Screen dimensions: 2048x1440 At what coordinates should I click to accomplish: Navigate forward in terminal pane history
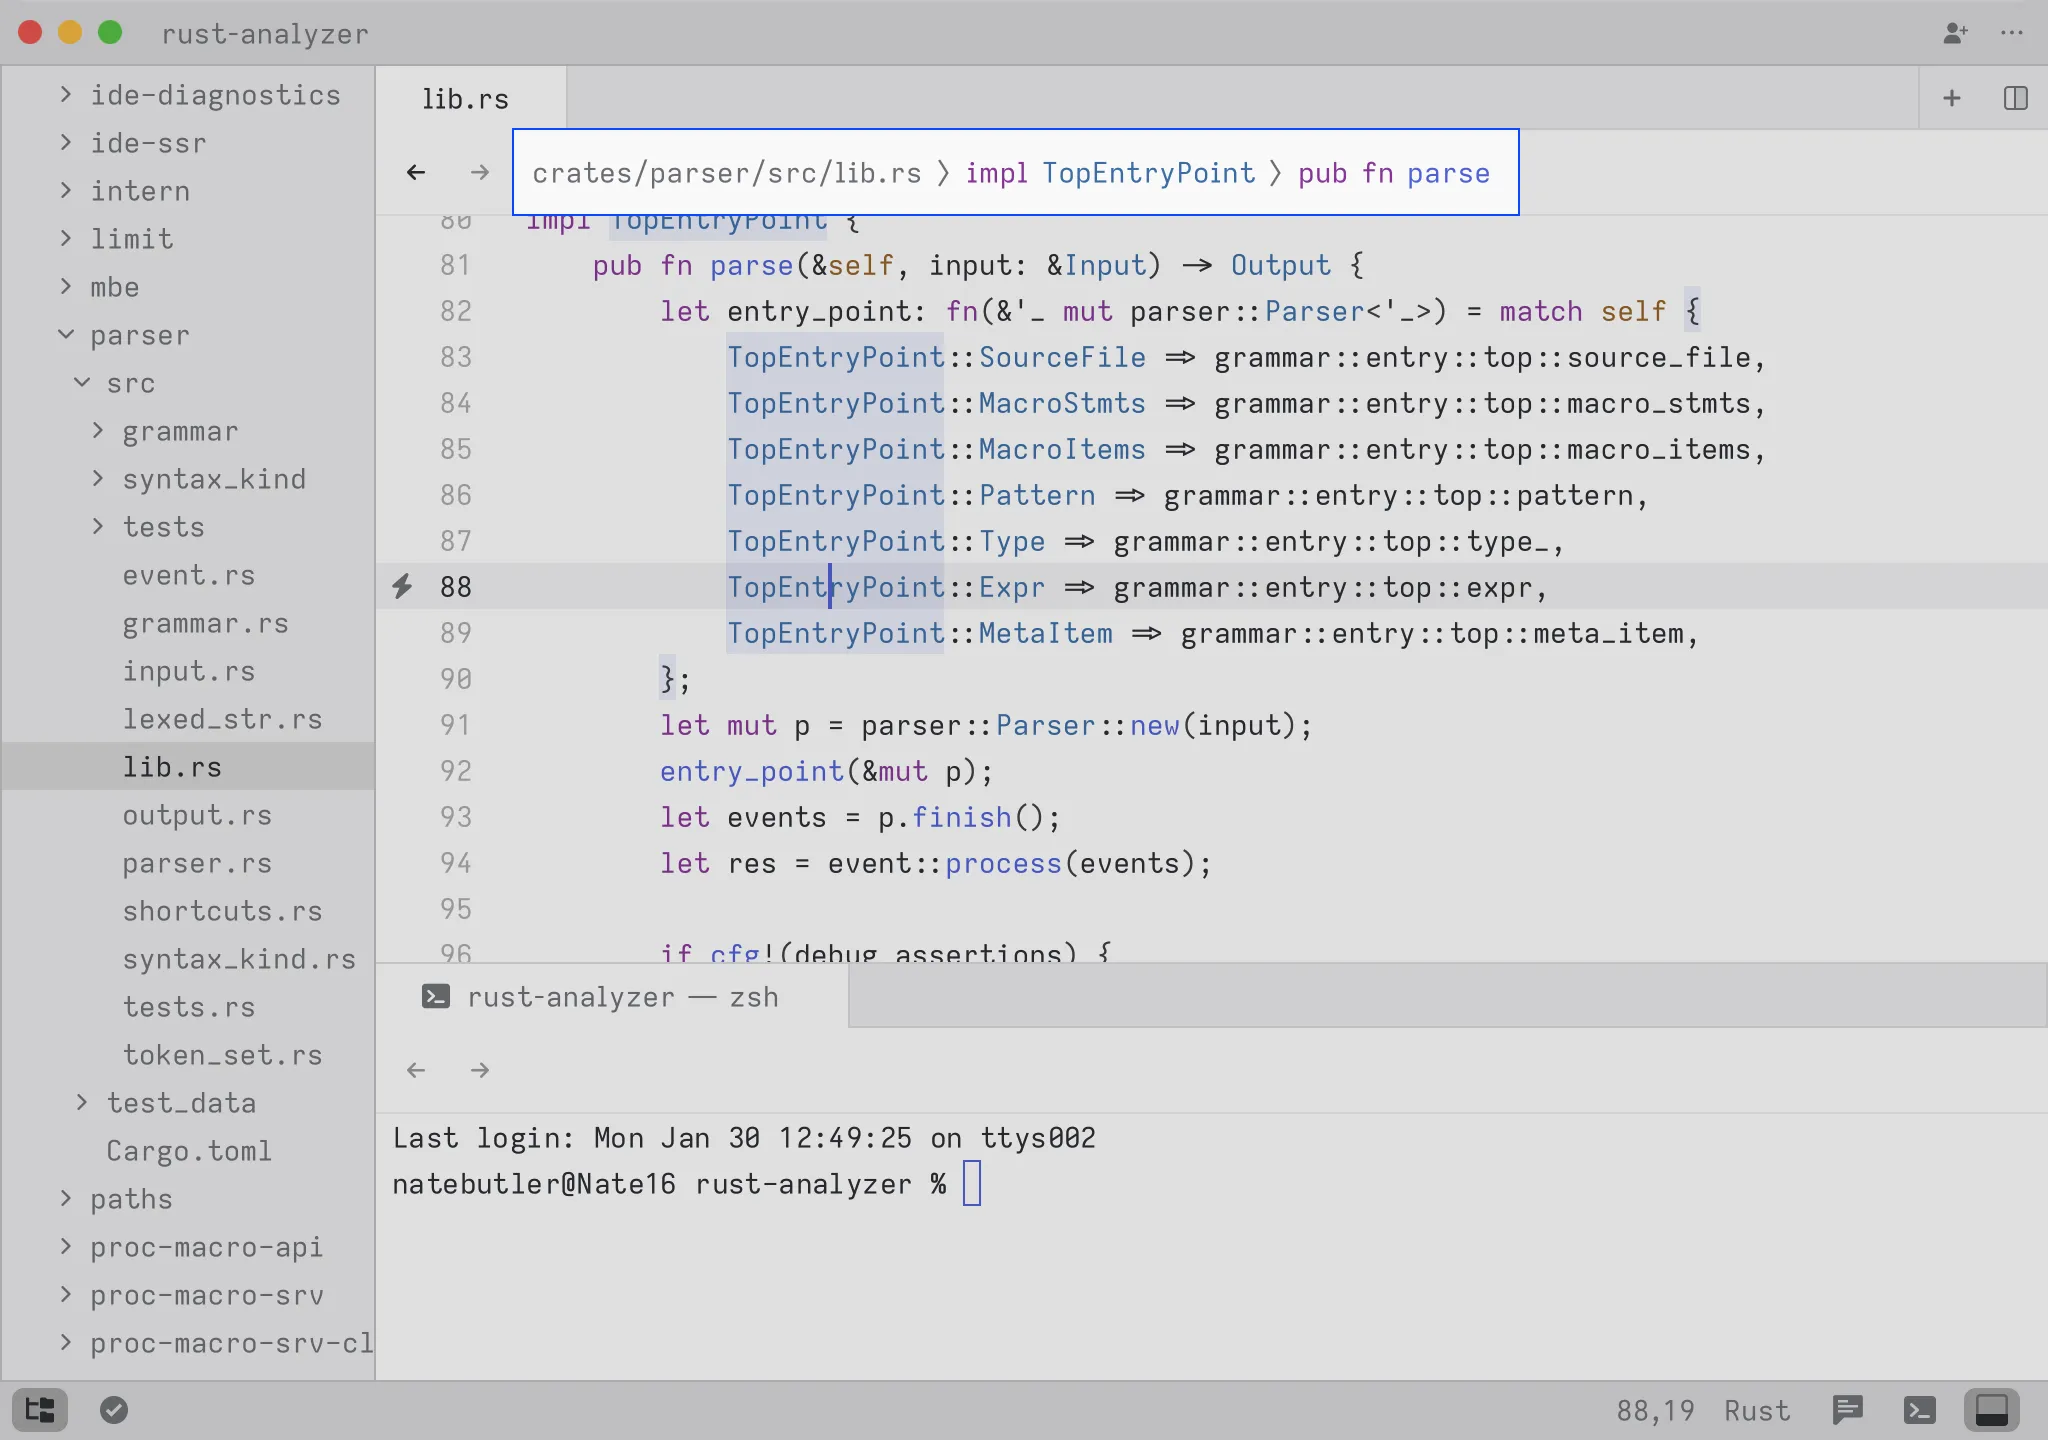(480, 1070)
